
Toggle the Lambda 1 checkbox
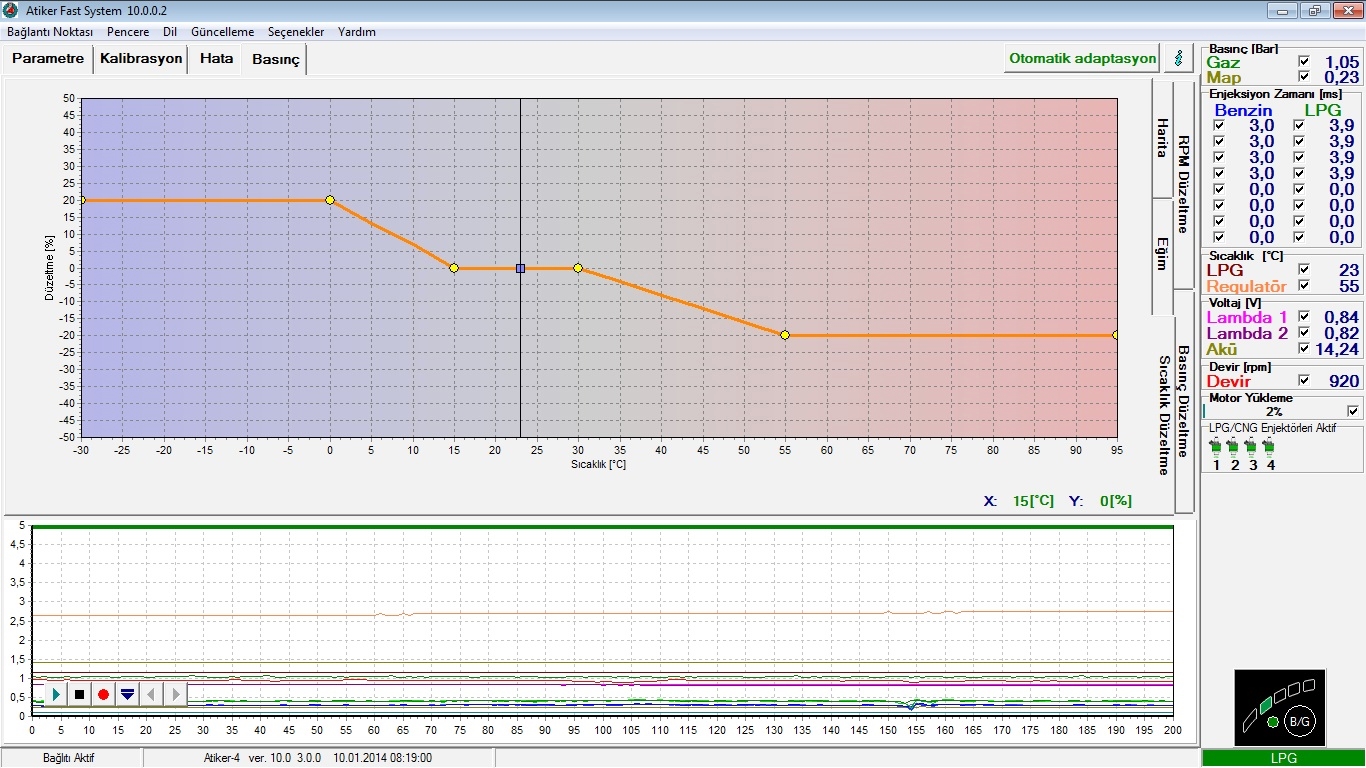pyautogui.click(x=1304, y=317)
